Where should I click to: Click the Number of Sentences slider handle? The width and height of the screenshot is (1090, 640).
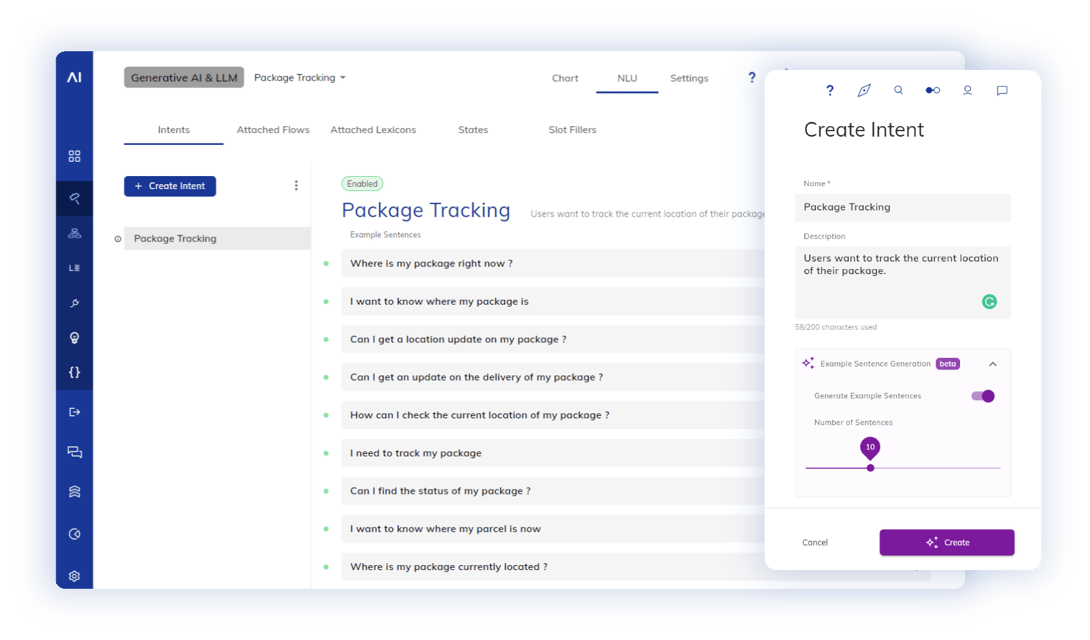(x=870, y=468)
